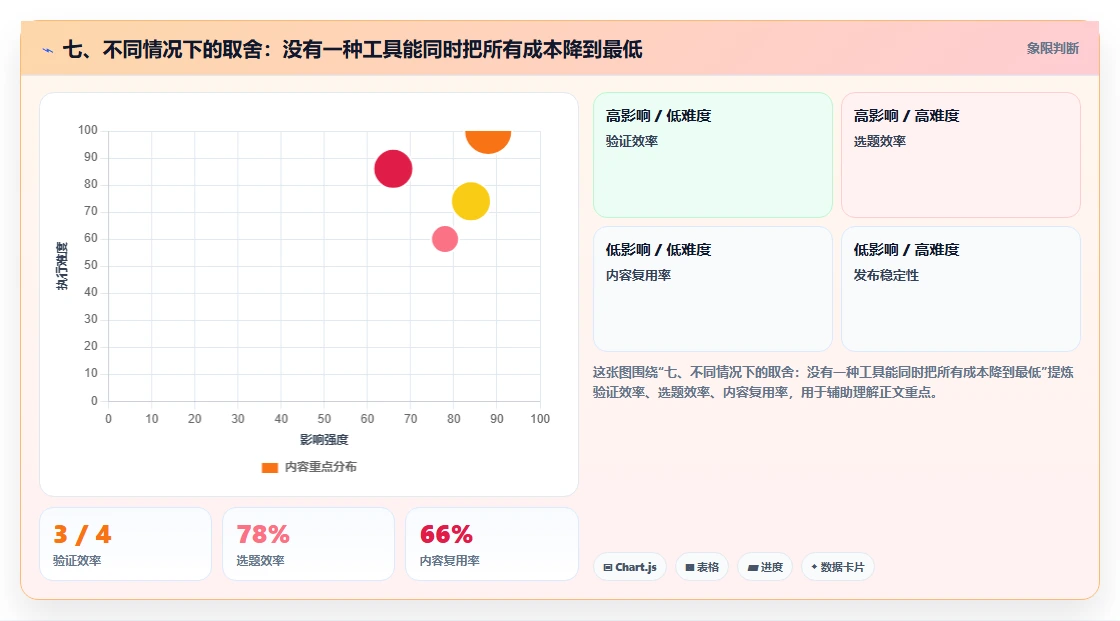The image size is (1120, 621).
Task: Click the crimson red bubble in the chart
Action: pos(393,169)
